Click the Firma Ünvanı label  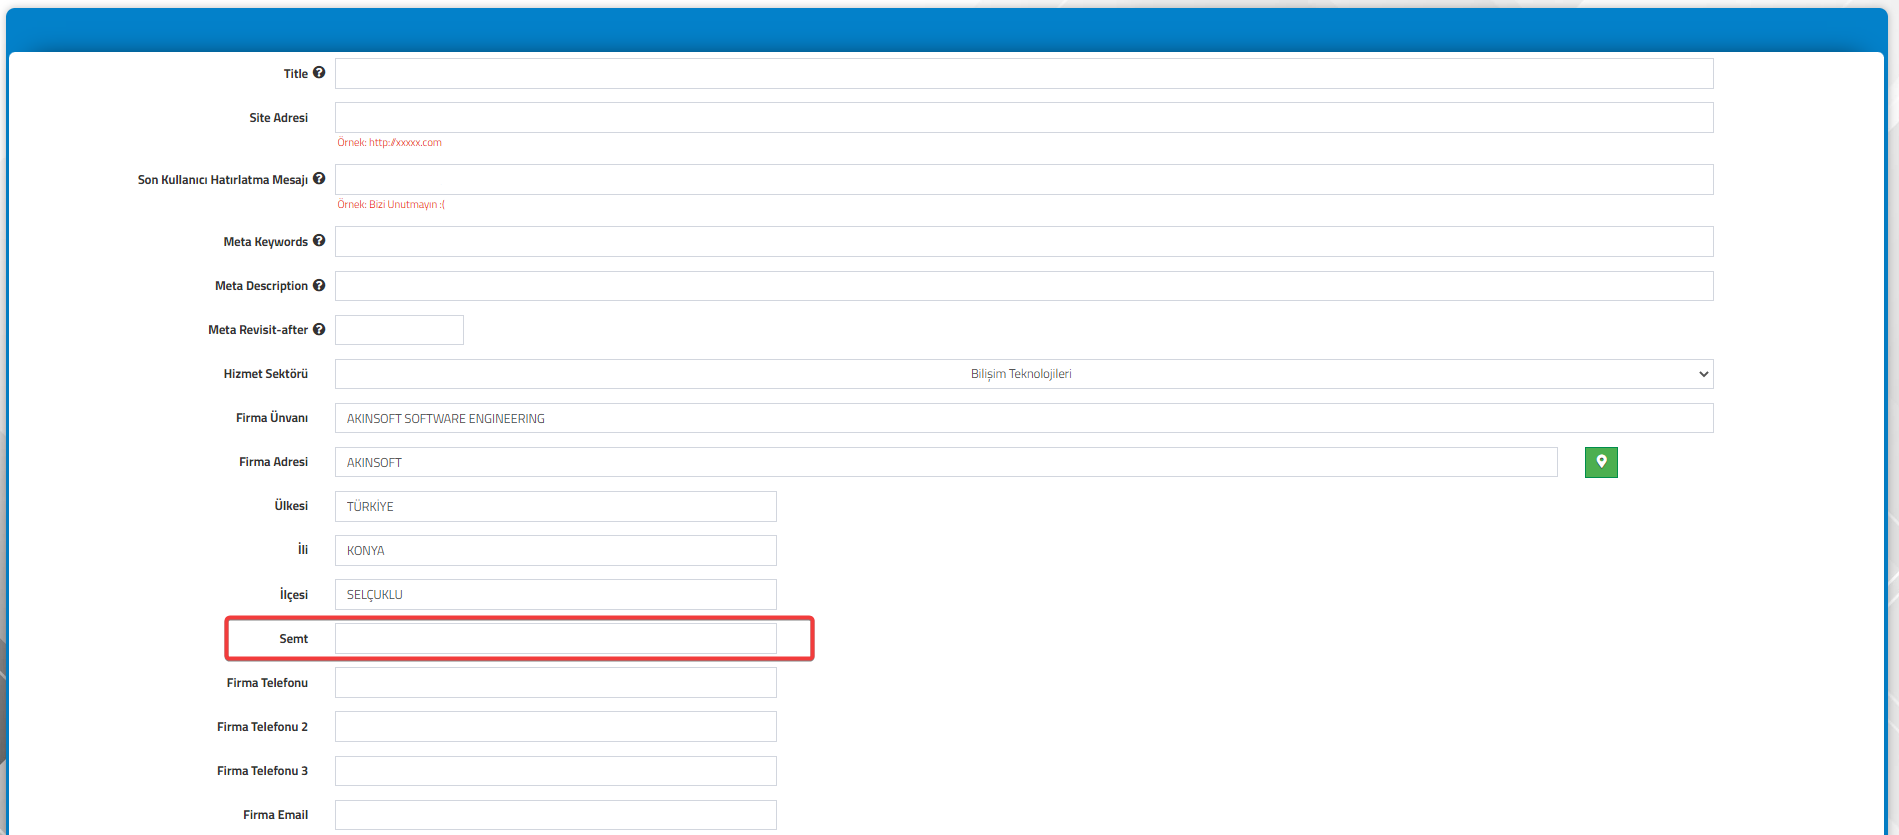(x=272, y=418)
